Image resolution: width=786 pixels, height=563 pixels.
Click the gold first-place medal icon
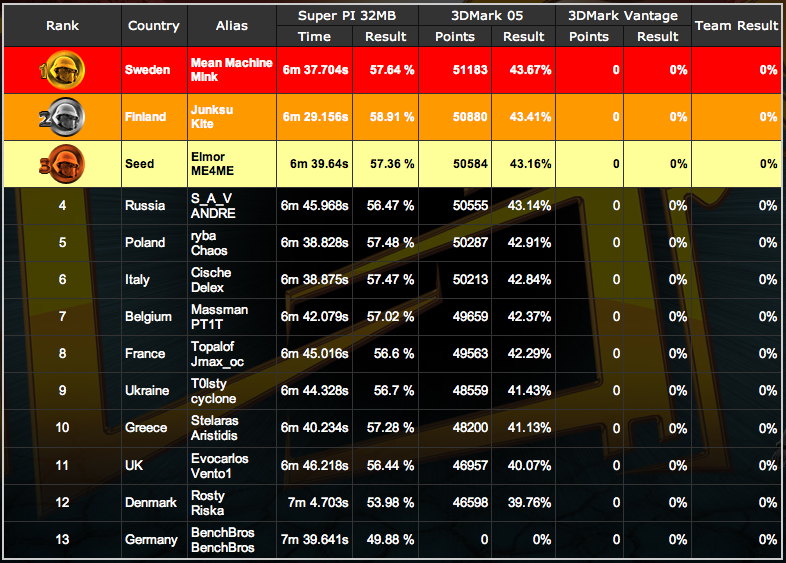tap(61, 70)
